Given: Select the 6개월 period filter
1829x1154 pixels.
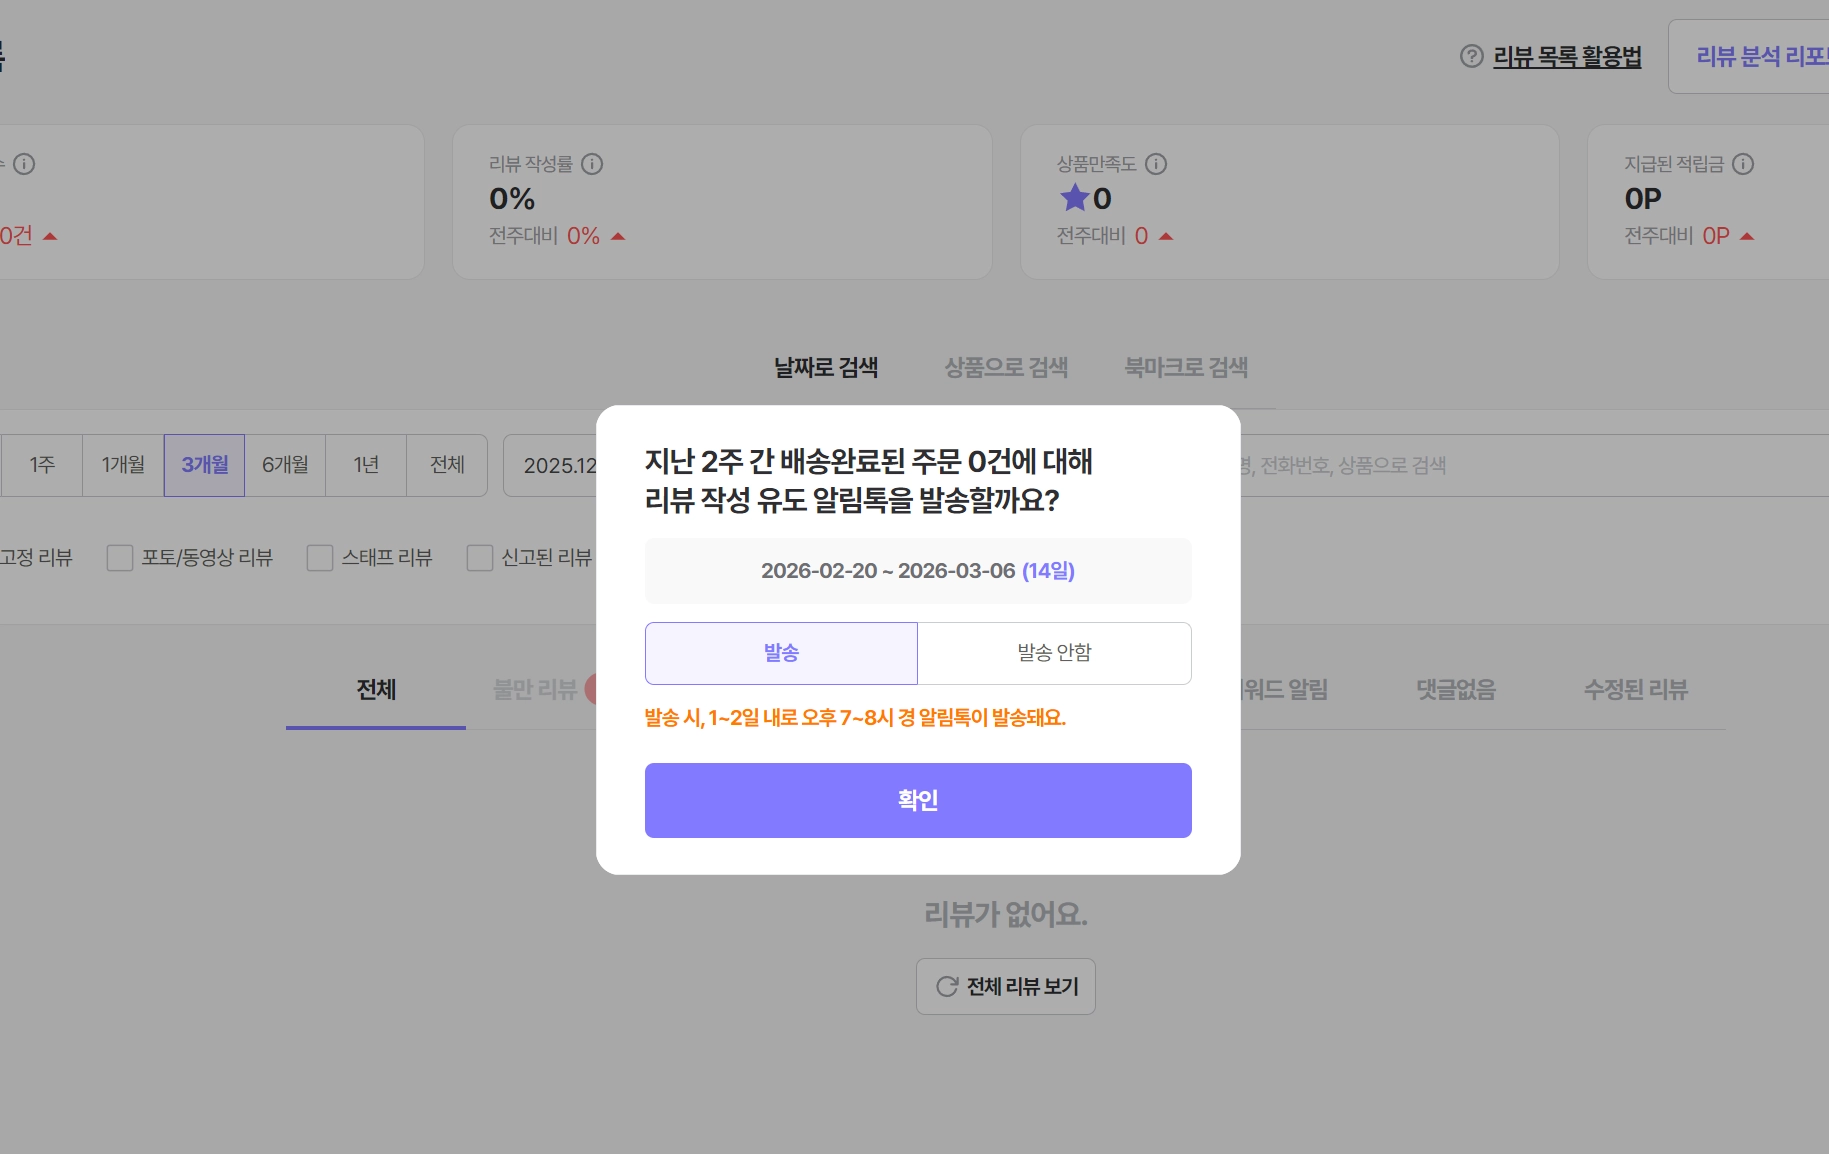Looking at the screenshot, I should tap(285, 465).
